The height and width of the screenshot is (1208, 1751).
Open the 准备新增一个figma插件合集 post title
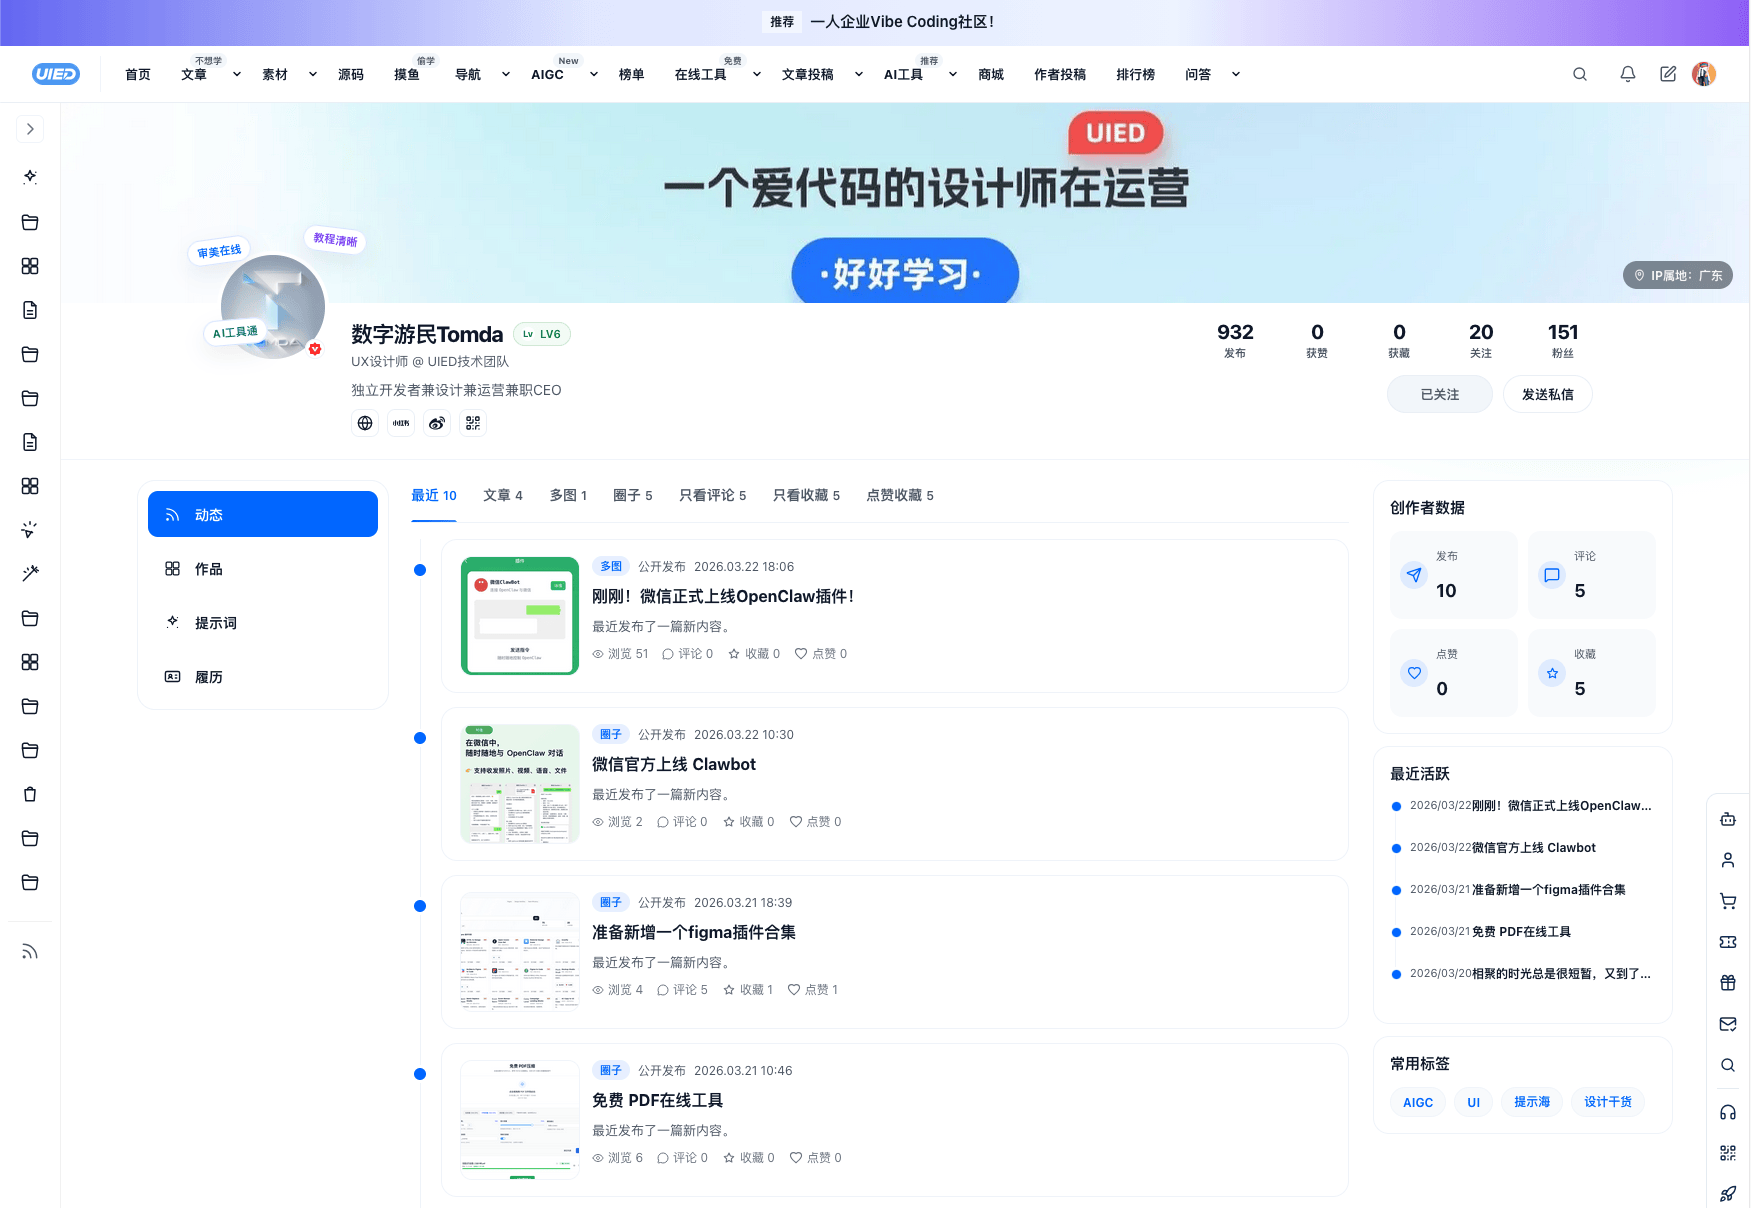(x=694, y=933)
